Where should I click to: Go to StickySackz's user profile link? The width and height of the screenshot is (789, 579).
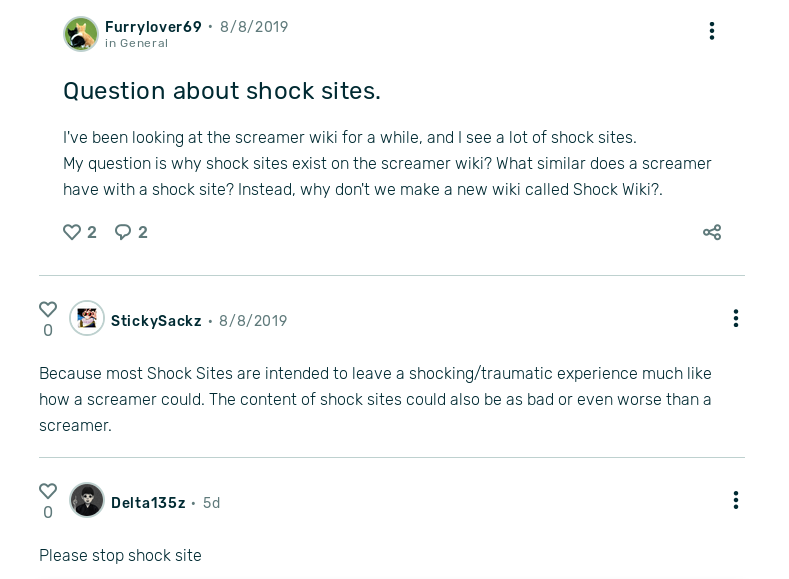[x=156, y=321]
